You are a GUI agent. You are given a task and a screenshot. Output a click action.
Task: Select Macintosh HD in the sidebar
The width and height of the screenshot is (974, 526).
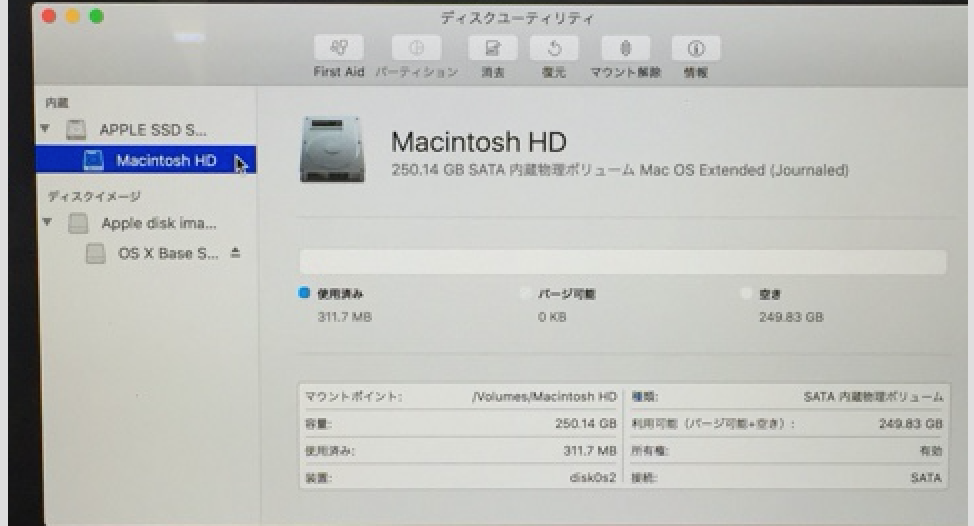[146, 160]
